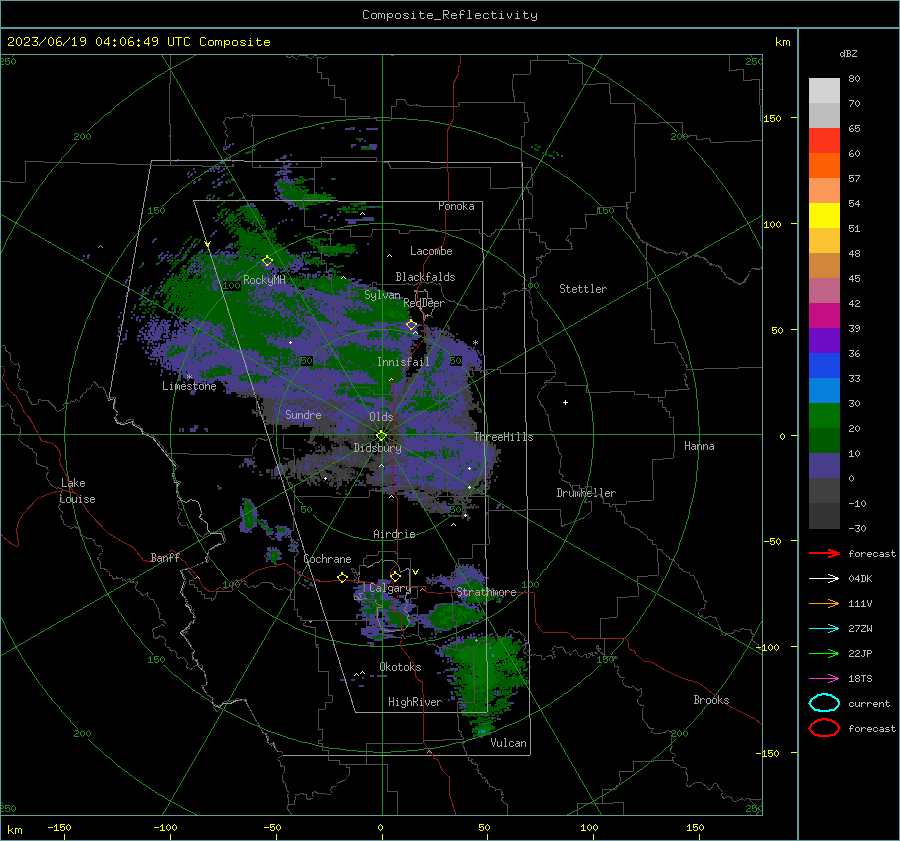Click the yellow diamond marker near Cochrane
This screenshot has width=900, height=841.
click(x=343, y=577)
